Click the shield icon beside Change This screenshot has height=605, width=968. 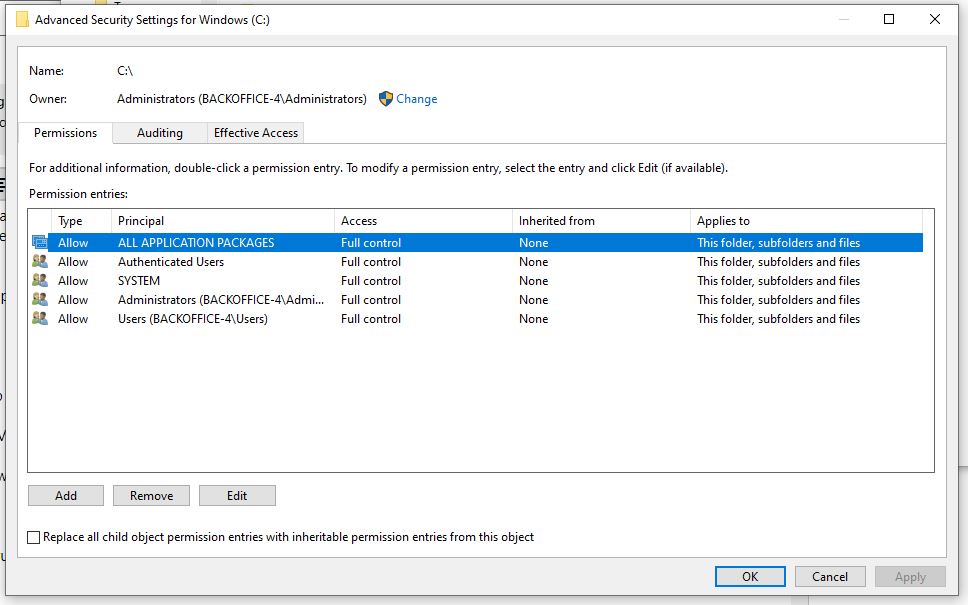385,99
